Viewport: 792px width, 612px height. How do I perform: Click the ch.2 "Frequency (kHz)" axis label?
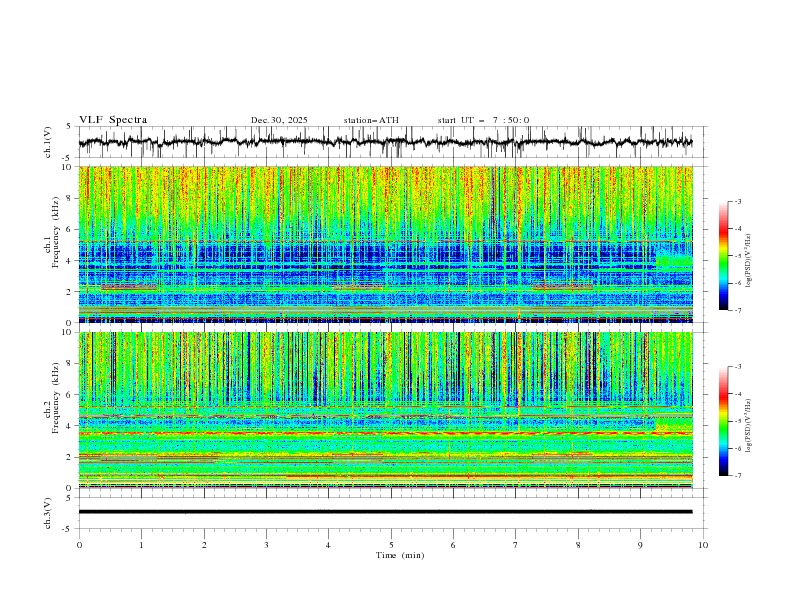tap(56, 397)
